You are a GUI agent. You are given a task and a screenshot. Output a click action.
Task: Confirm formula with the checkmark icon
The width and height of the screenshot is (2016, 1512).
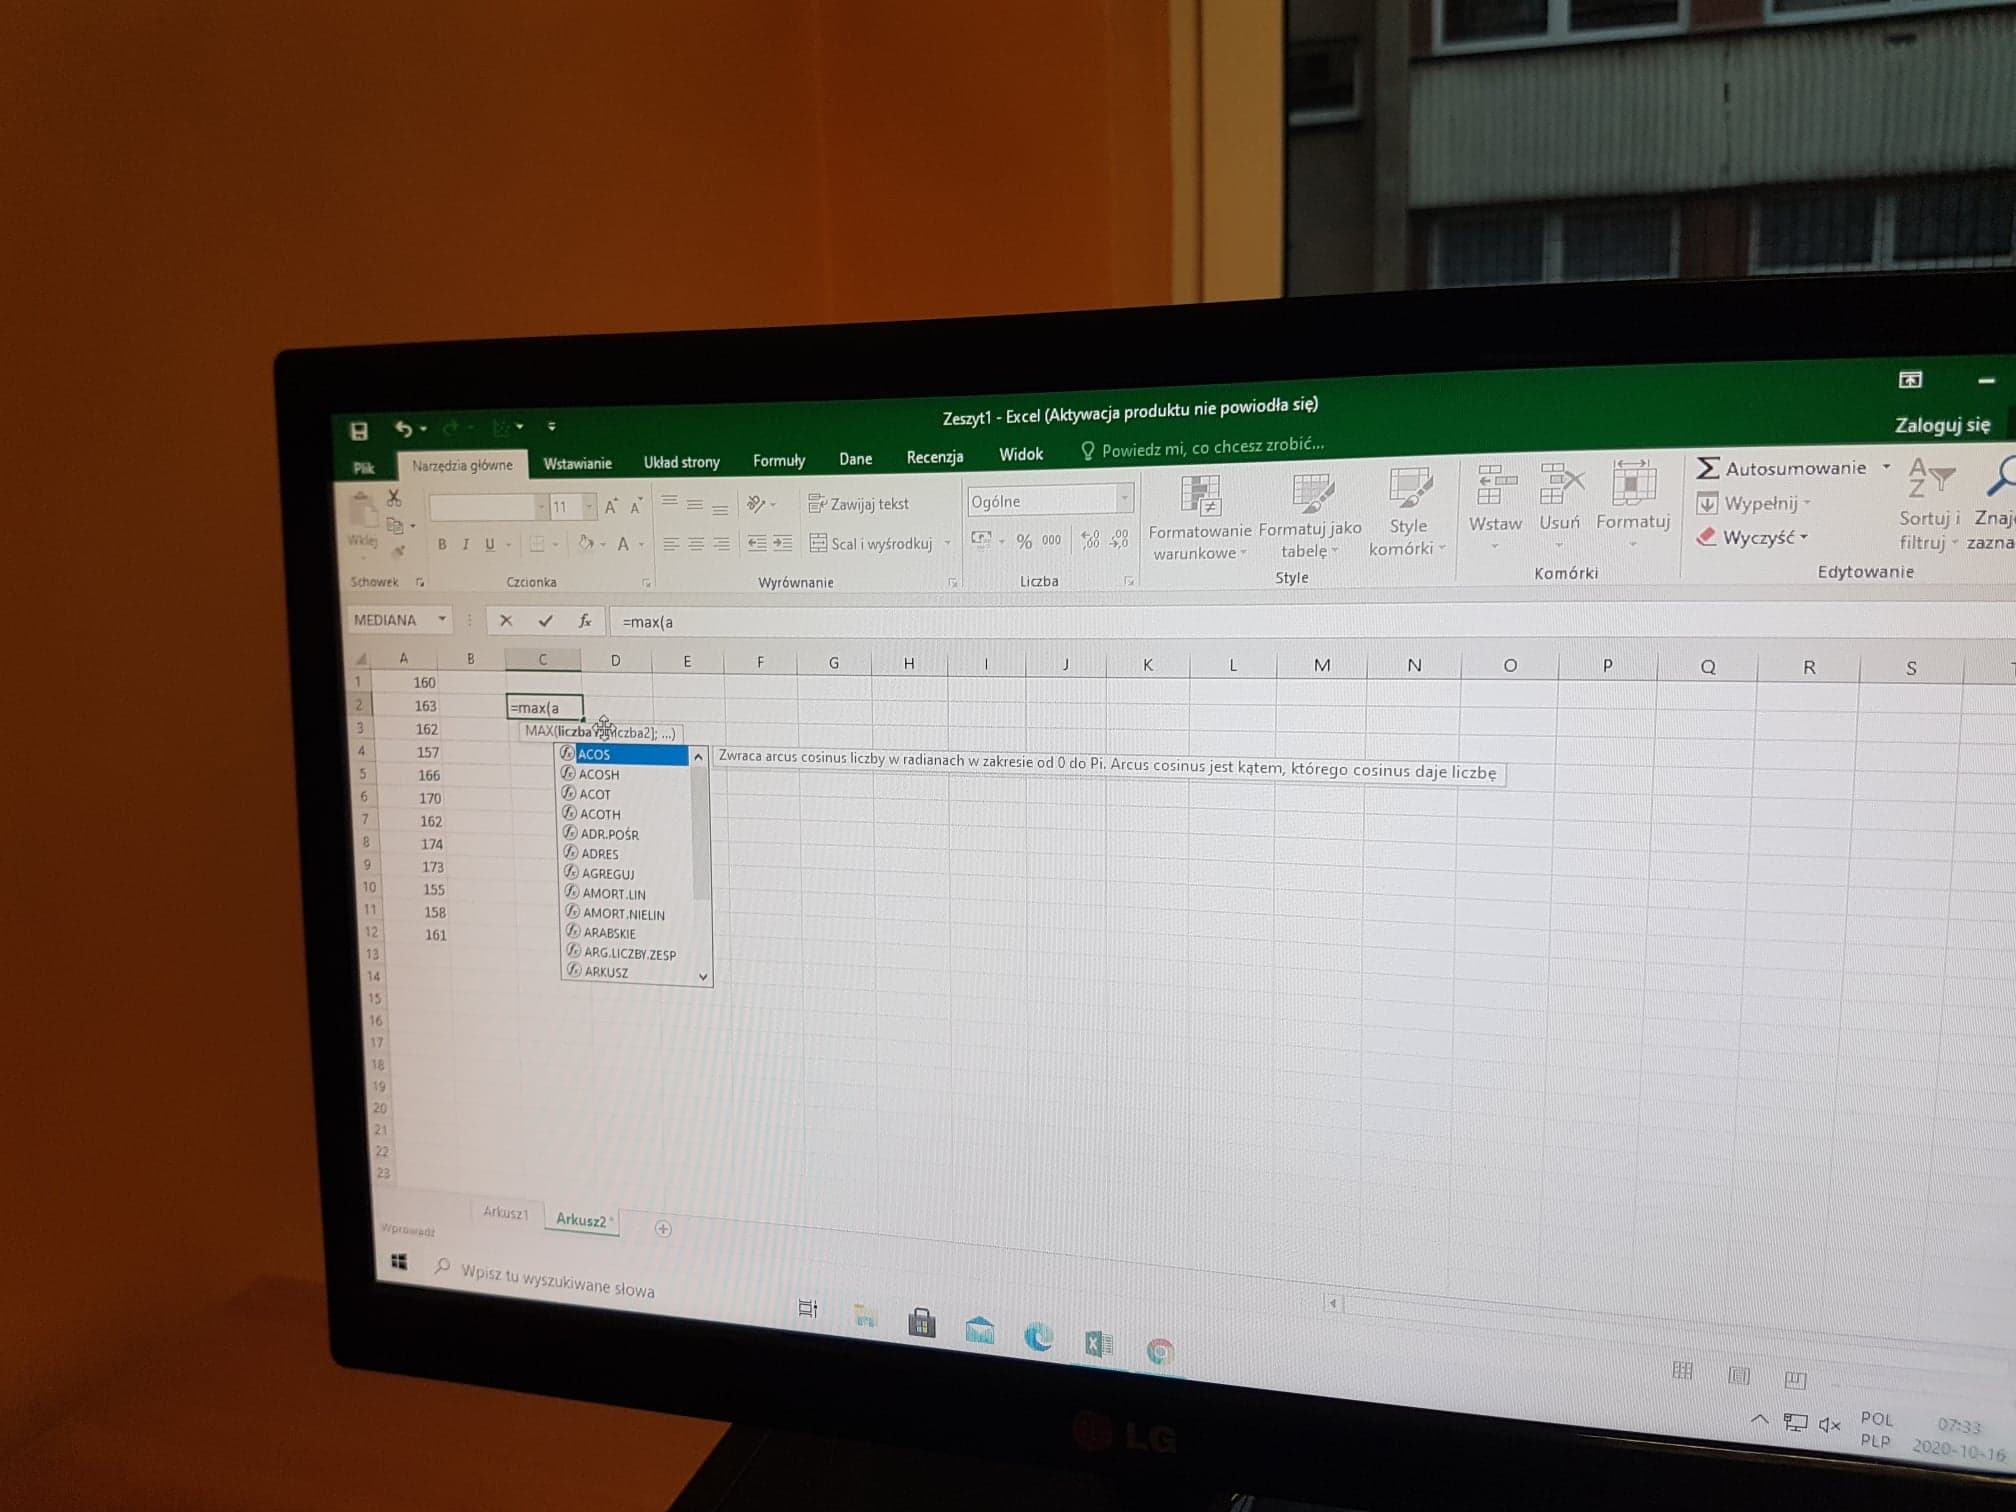pyautogui.click(x=545, y=621)
